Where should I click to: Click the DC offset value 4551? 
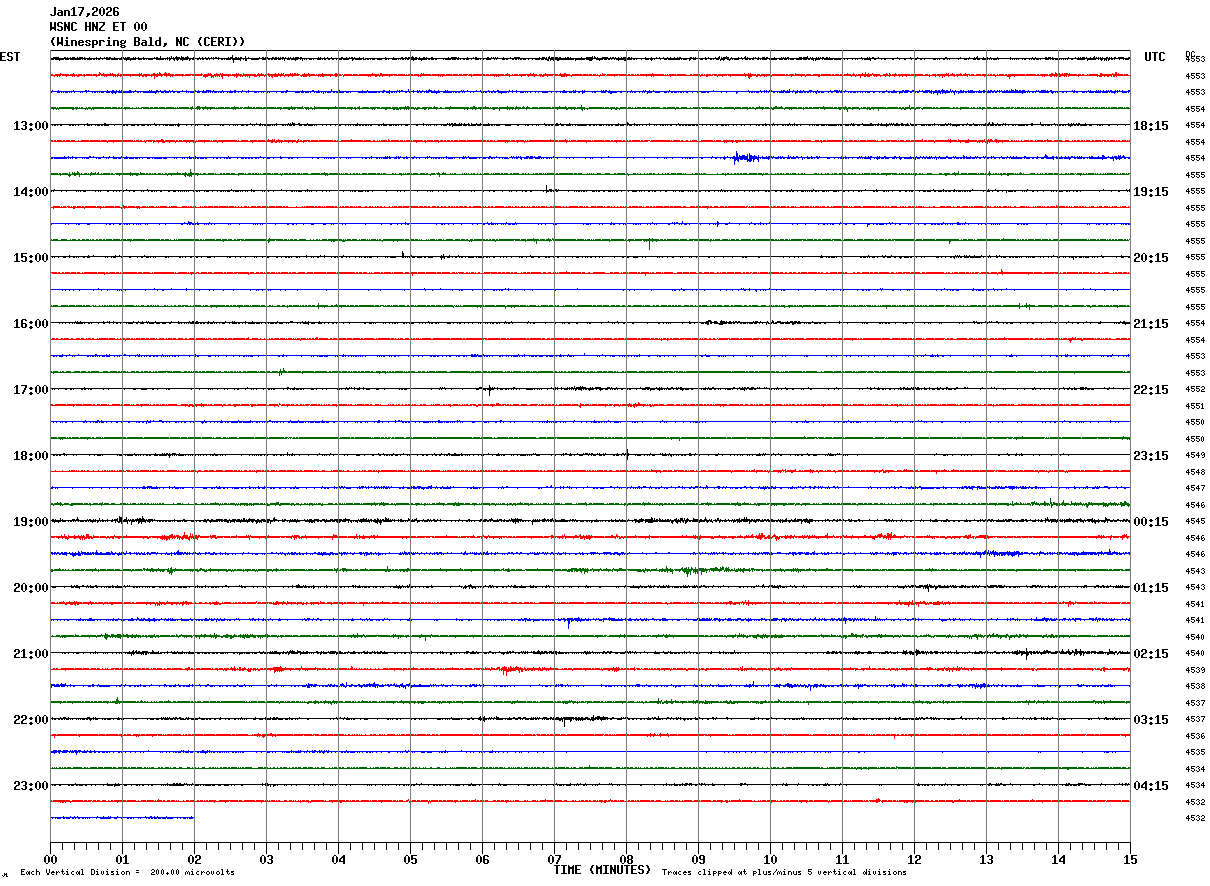tap(1195, 406)
